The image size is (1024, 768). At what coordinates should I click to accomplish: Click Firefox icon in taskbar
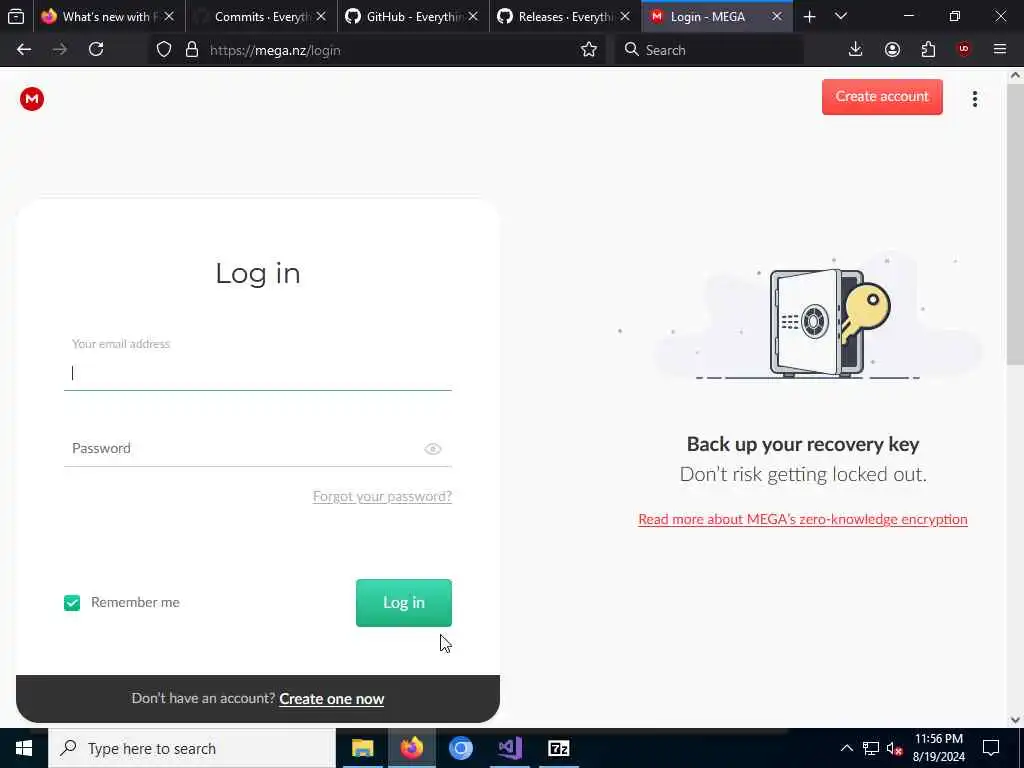(x=411, y=748)
